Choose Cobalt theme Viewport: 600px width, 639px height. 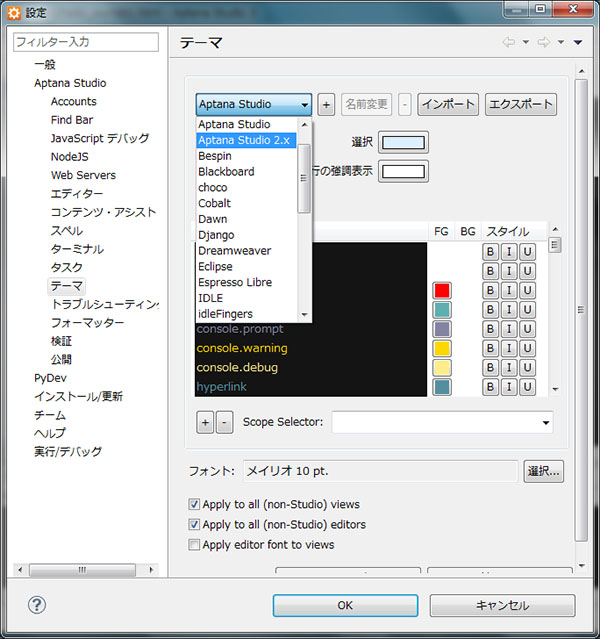click(246, 203)
